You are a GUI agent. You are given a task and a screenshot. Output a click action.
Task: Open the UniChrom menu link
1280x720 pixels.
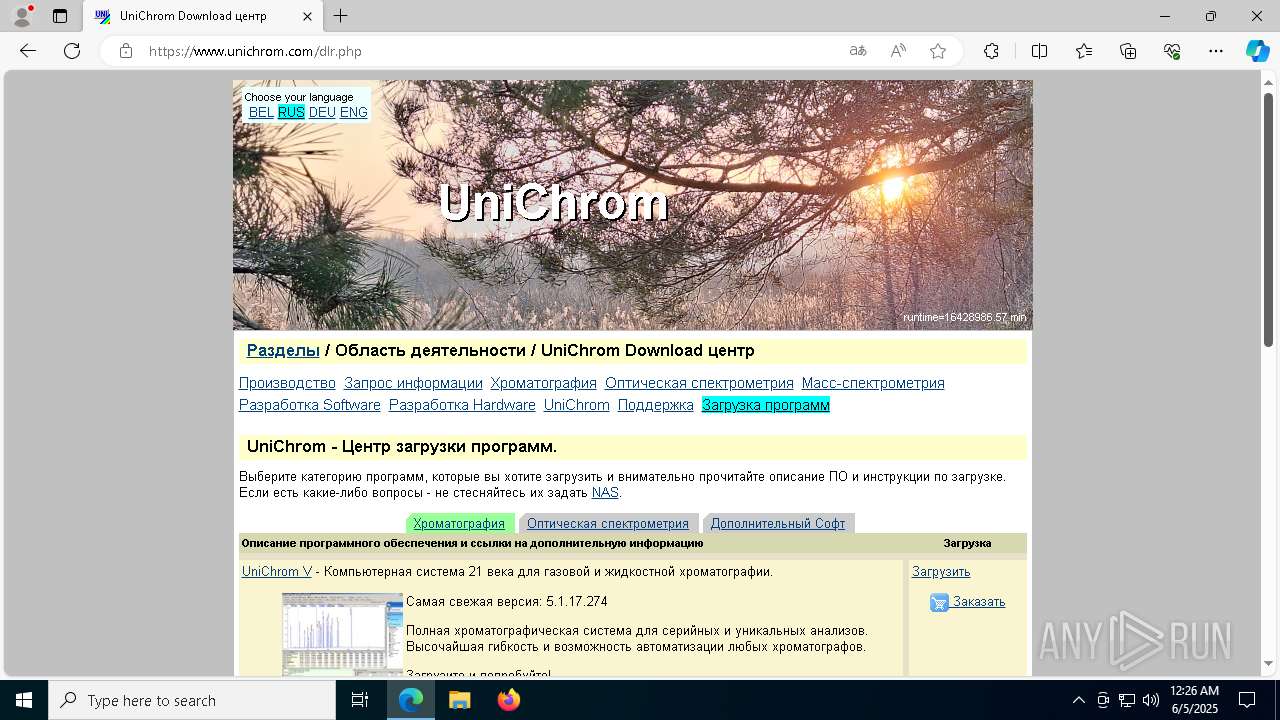click(577, 405)
